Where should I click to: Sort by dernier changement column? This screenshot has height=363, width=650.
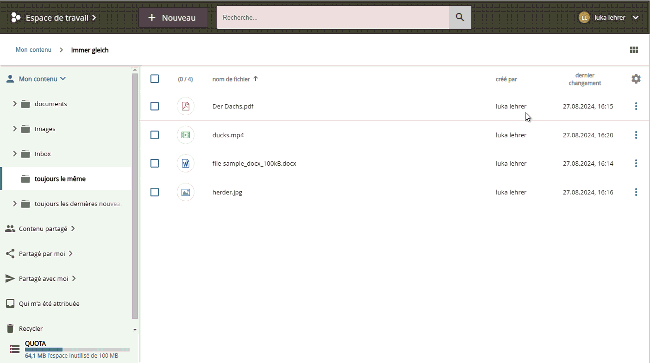[585, 79]
